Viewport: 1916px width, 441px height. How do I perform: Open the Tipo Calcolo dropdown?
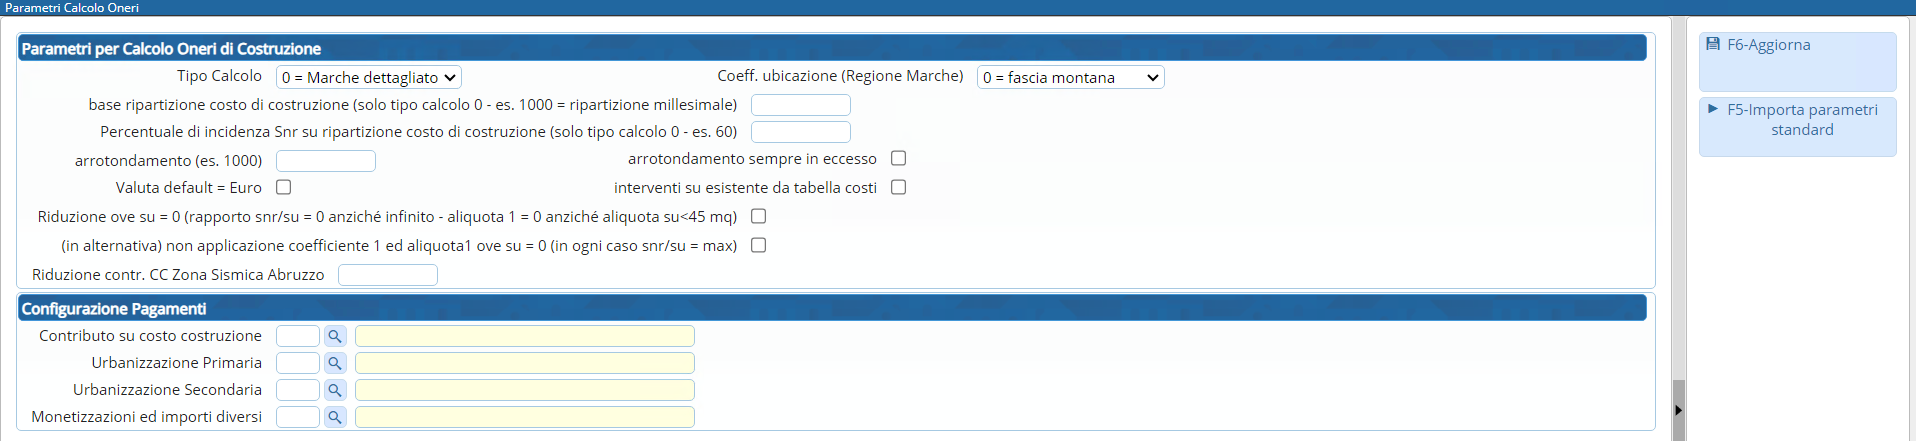pos(369,77)
